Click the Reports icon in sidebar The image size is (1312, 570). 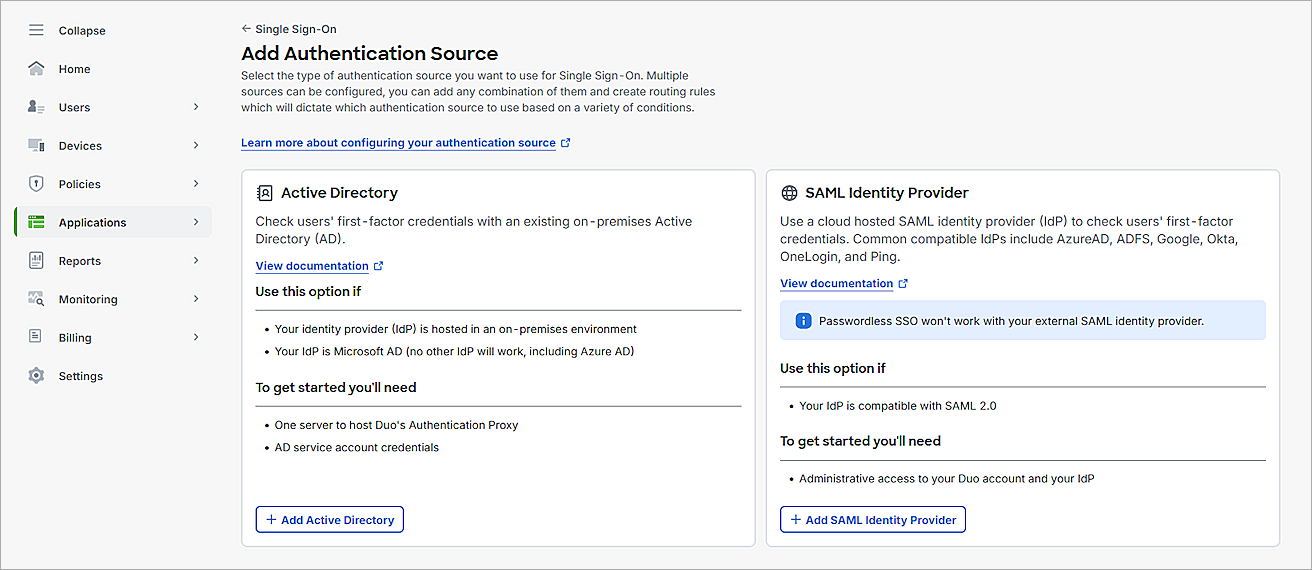[36, 261]
